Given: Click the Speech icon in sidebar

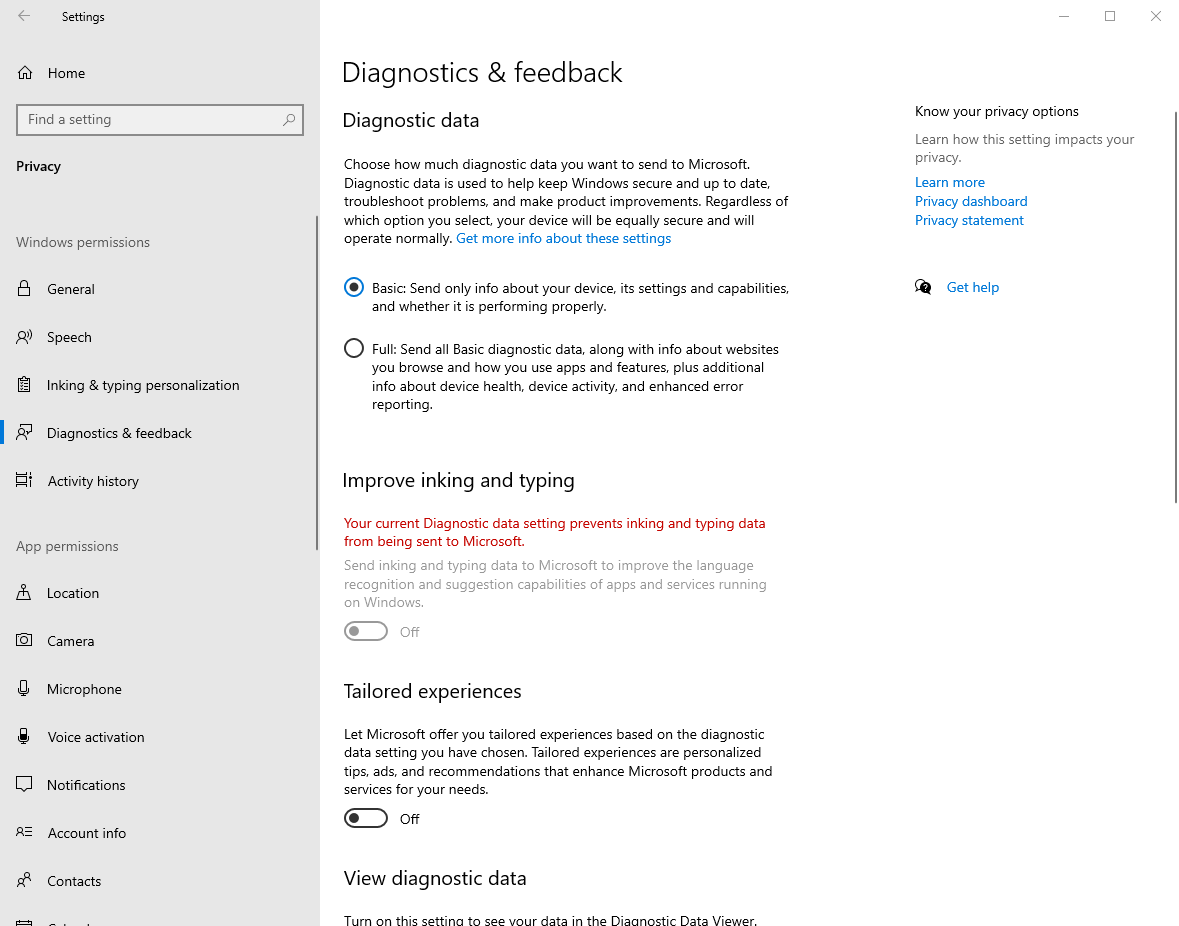Looking at the screenshot, I should coord(25,337).
